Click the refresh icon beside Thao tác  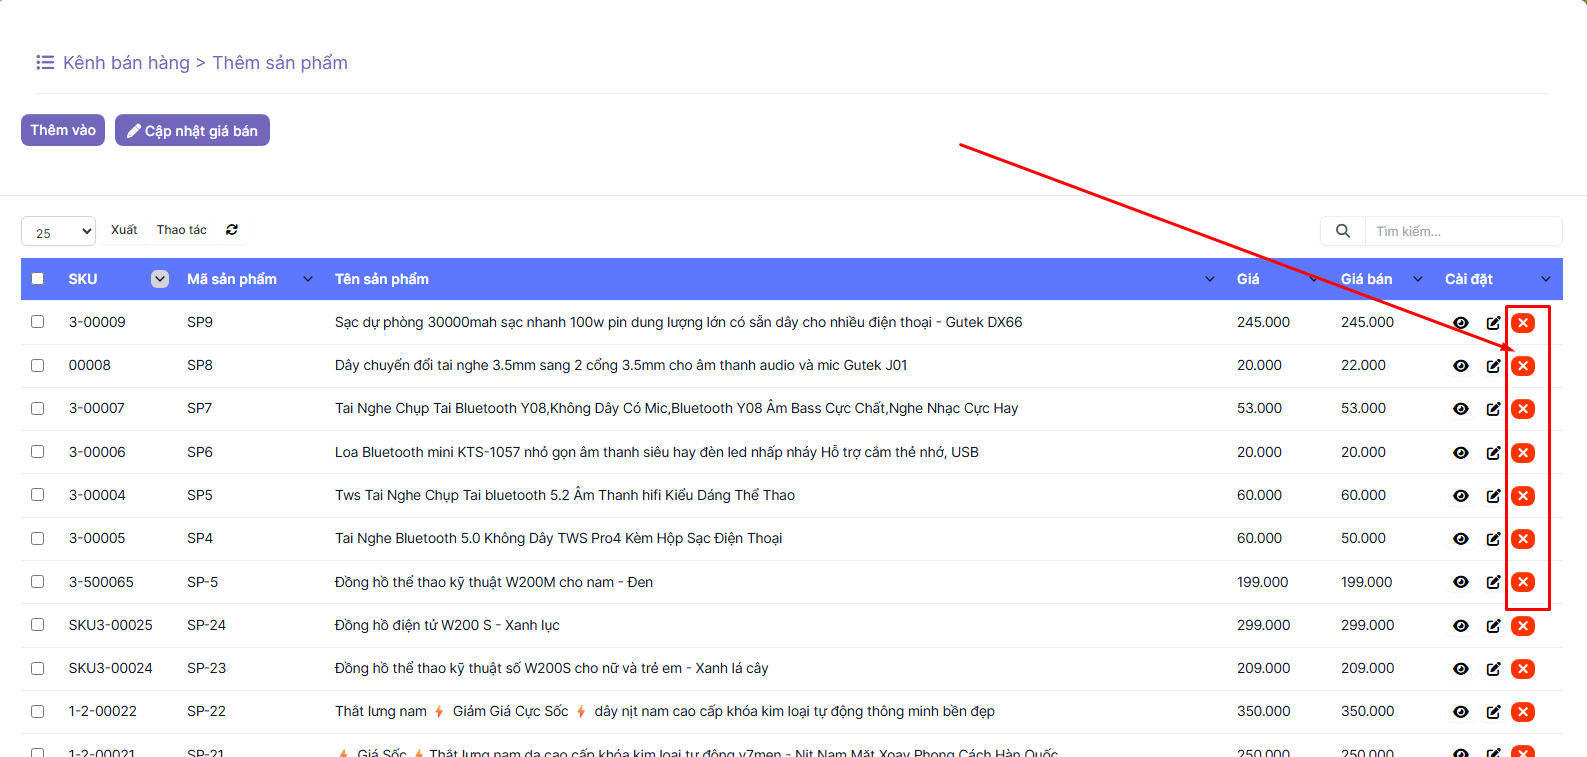click(232, 230)
